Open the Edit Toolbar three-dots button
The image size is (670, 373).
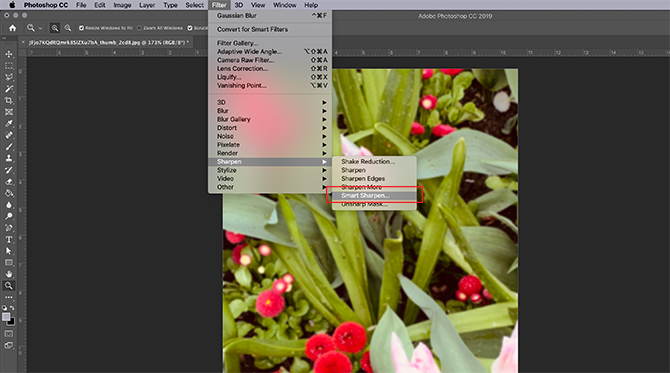[x=9, y=297]
